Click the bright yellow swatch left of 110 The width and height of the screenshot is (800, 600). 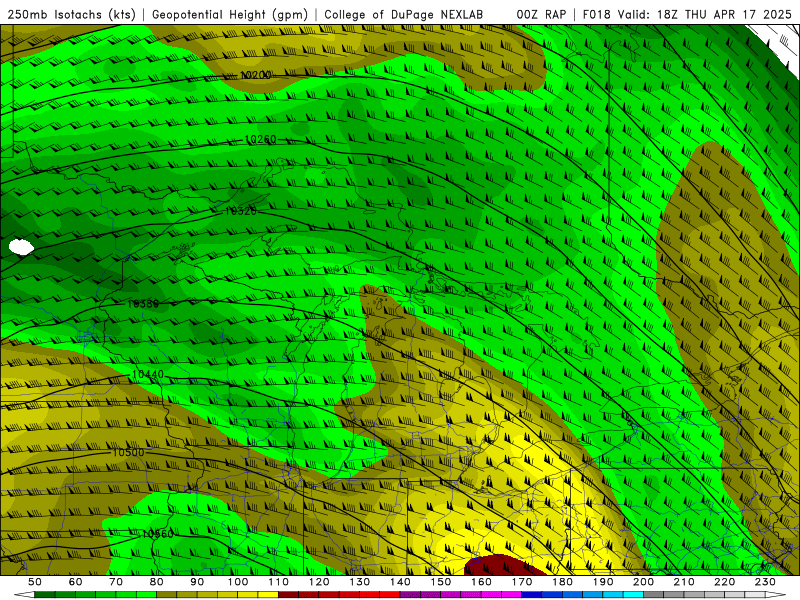(268, 595)
